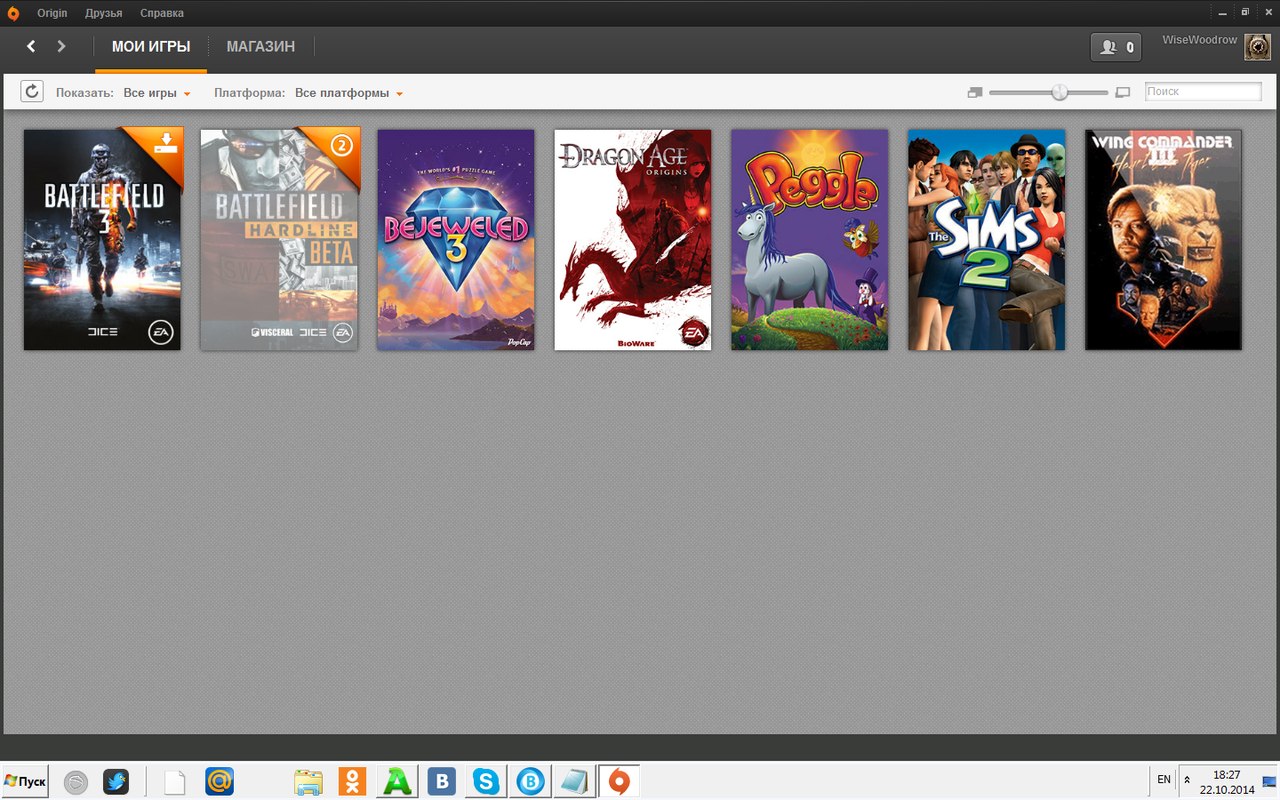Screen dimensions: 1280x800
Task: Select the Bejeweled 3 game tile
Action: point(456,240)
